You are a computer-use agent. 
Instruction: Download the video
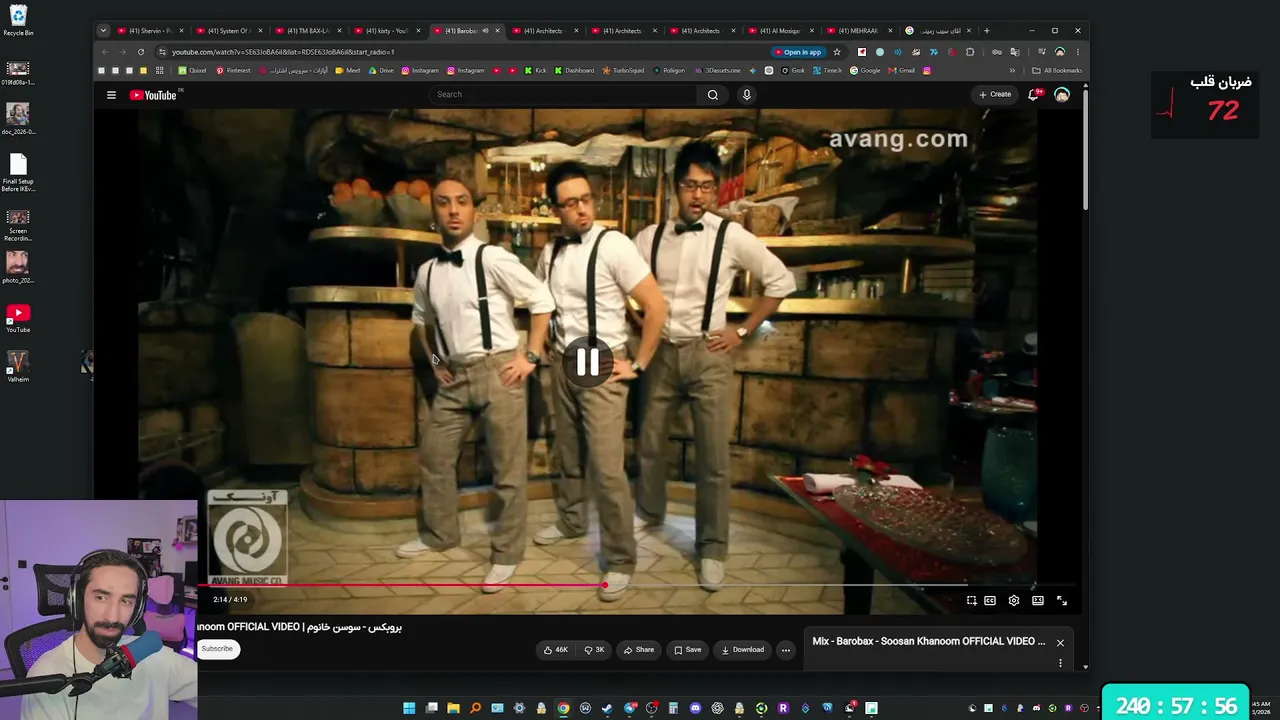(x=743, y=650)
